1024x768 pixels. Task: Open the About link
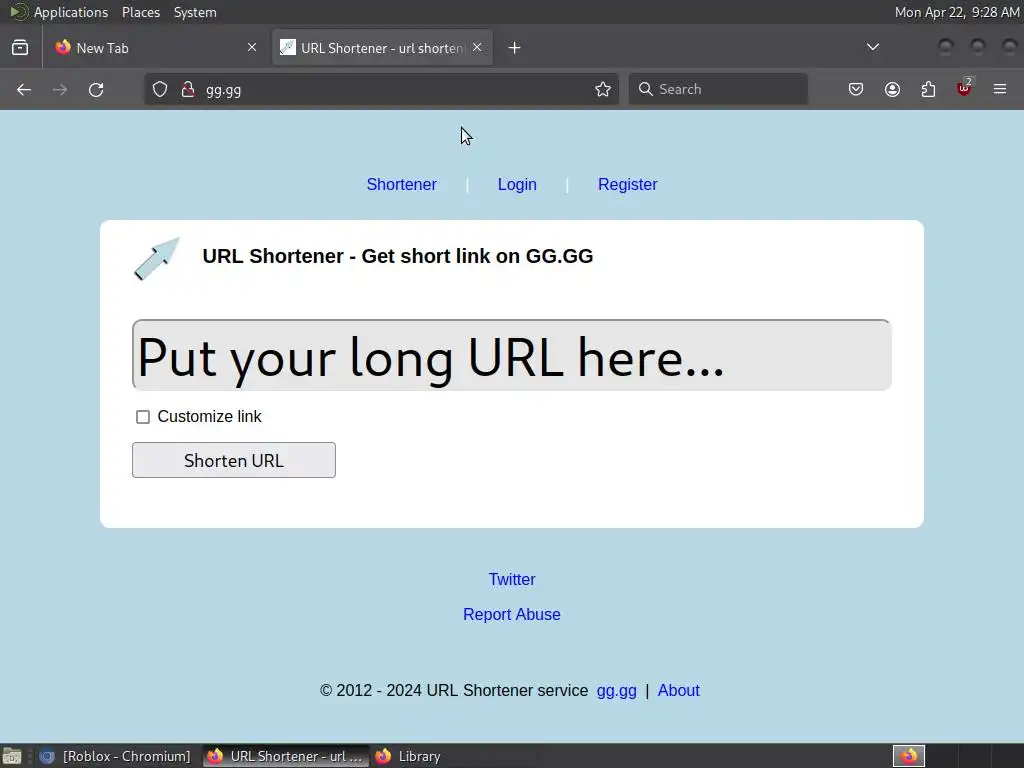[x=679, y=691]
